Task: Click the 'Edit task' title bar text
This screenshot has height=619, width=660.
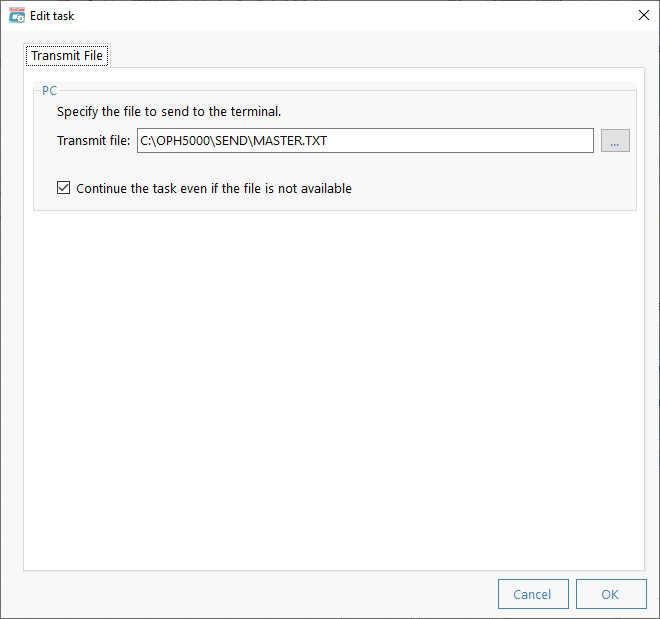Action: (52, 16)
